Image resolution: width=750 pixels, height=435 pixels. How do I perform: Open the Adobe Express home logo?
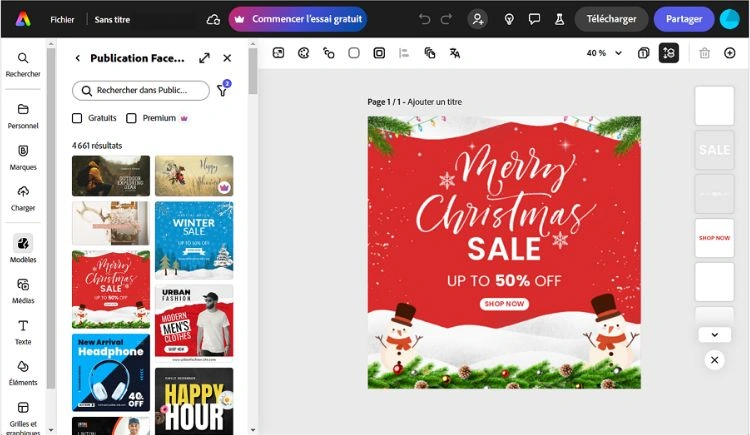click(x=23, y=19)
